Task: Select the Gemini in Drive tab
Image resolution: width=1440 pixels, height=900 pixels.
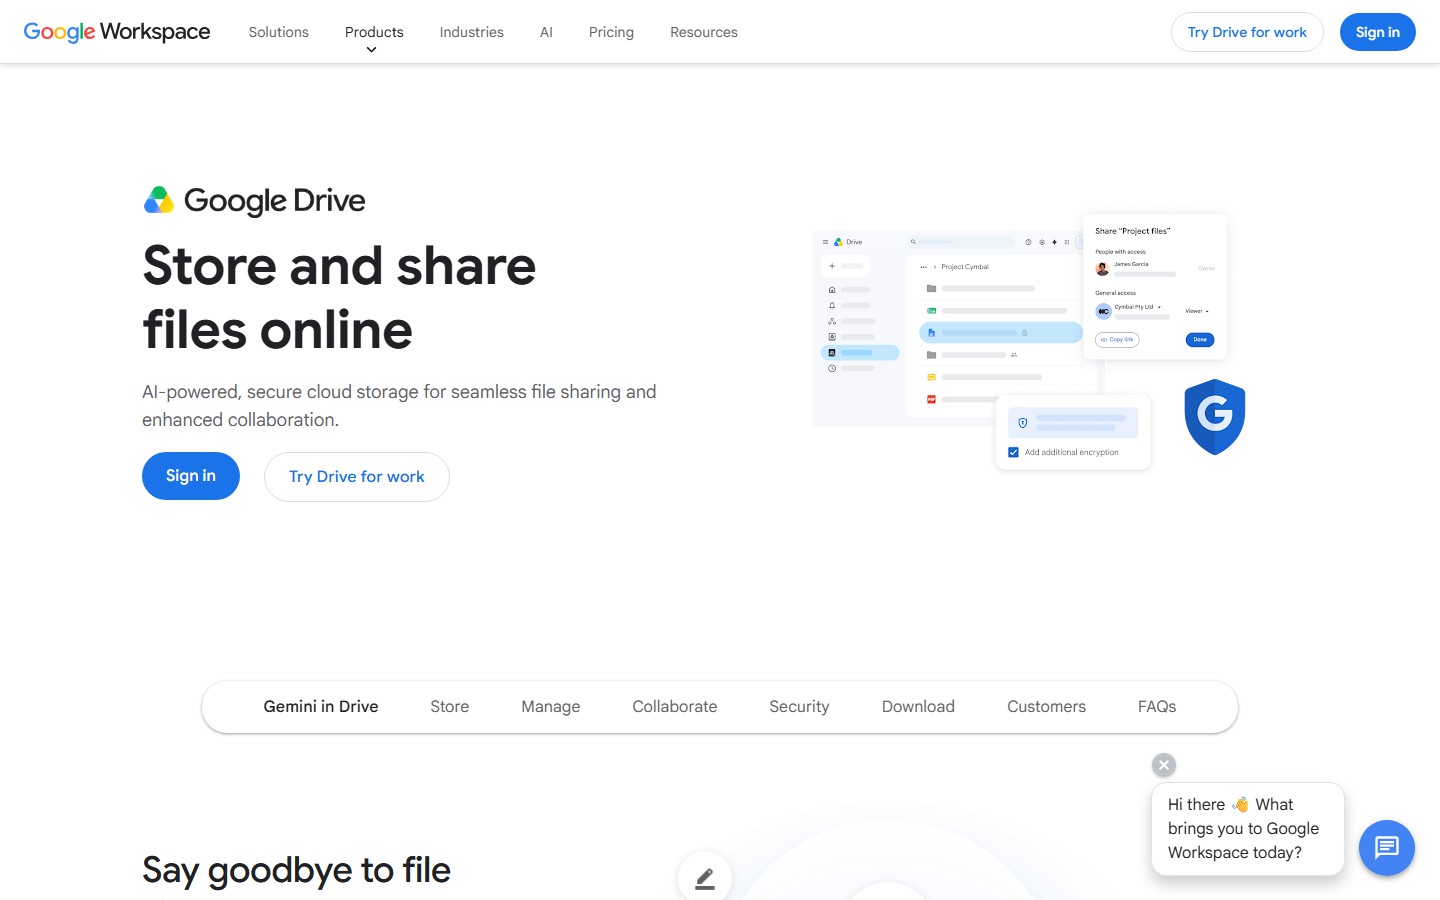Action: [321, 707]
